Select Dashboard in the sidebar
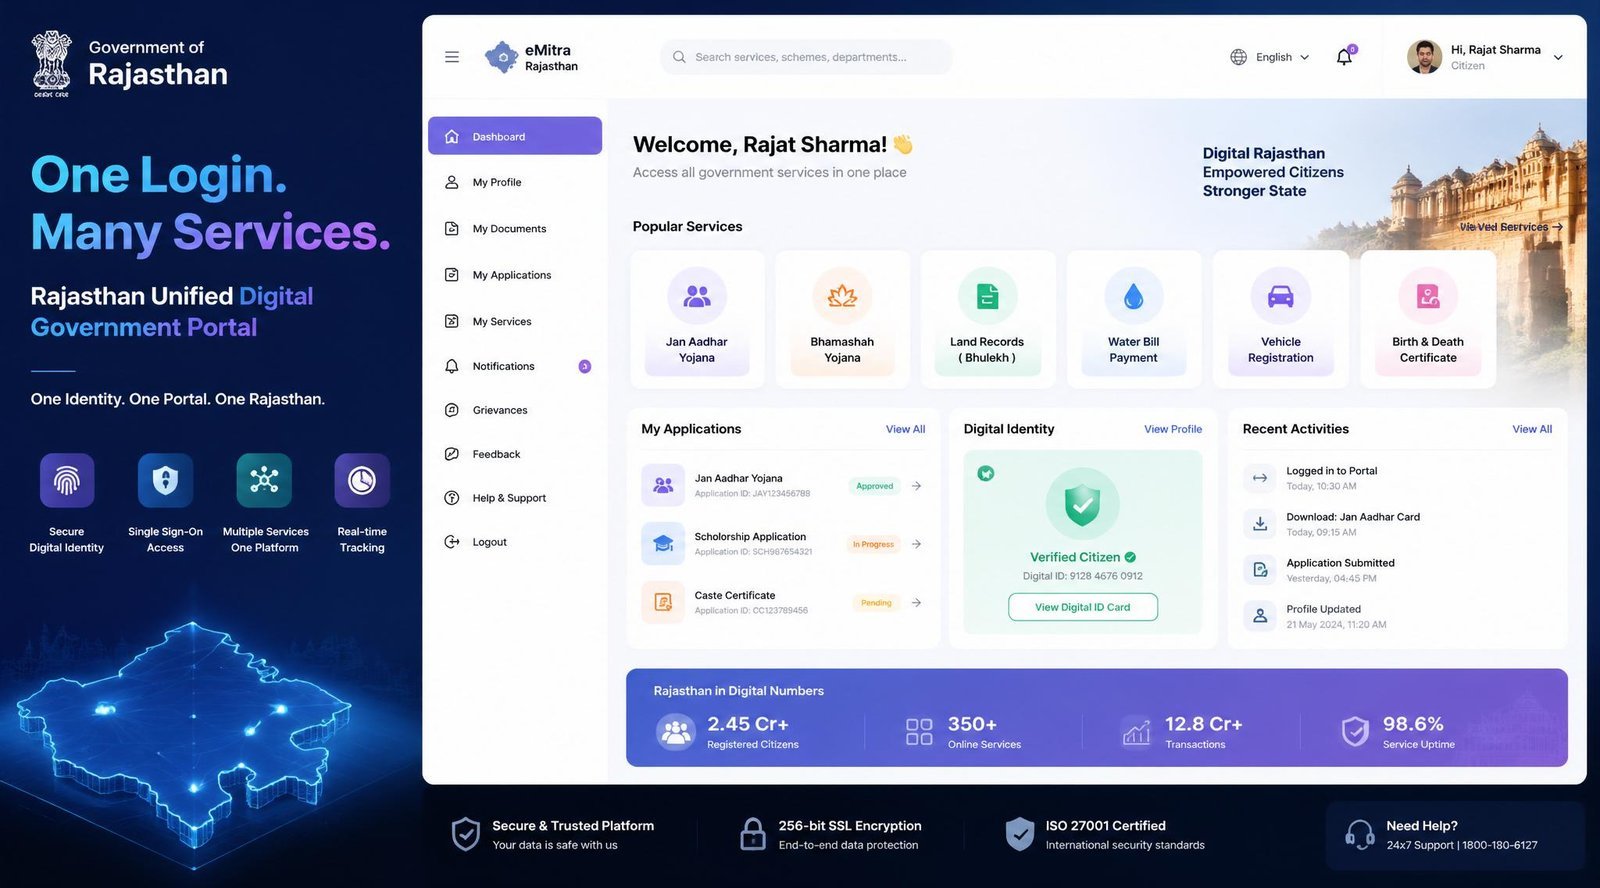This screenshot has height=888, width=1600. click(515, 136)
